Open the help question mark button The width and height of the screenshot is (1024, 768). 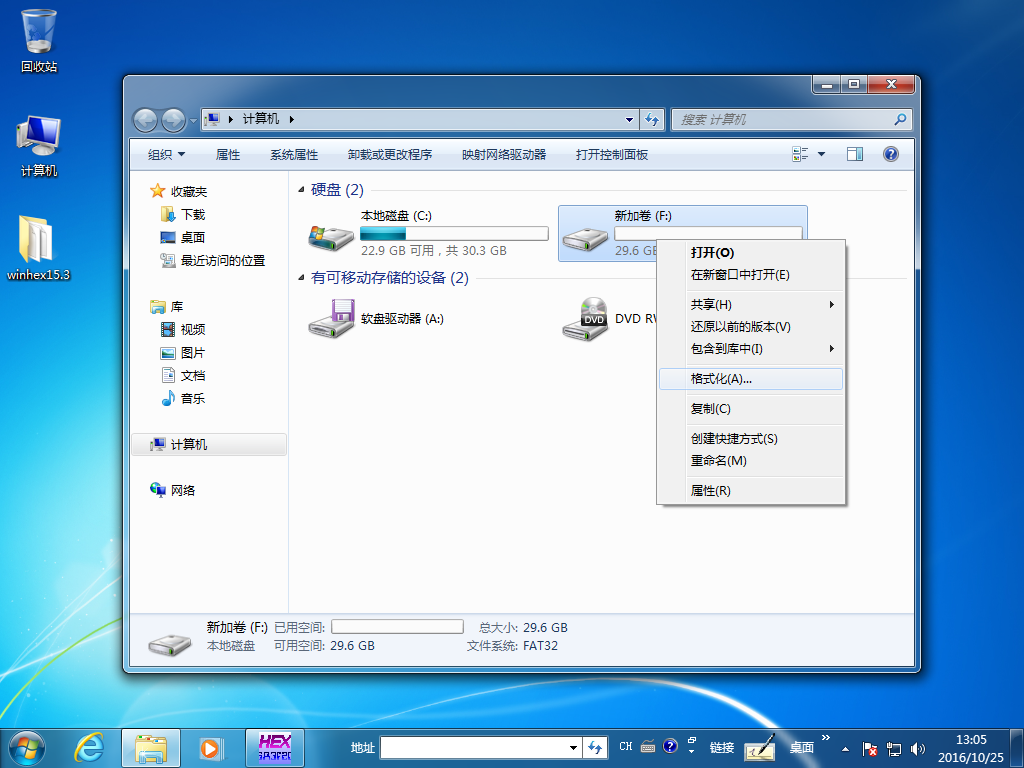891,154
